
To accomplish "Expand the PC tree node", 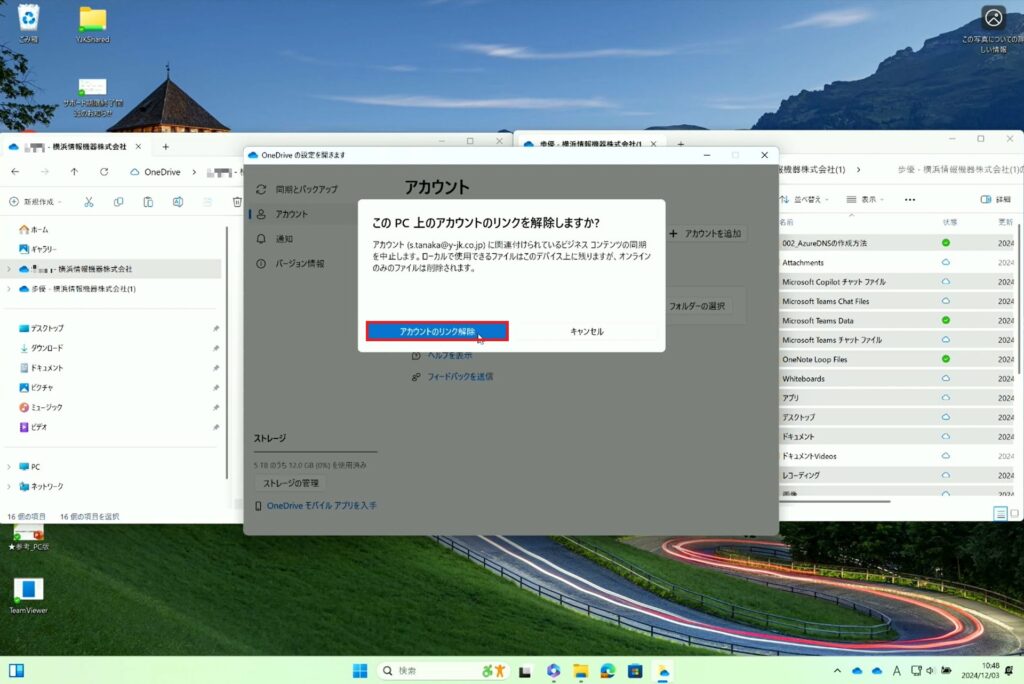I will 8,466.
